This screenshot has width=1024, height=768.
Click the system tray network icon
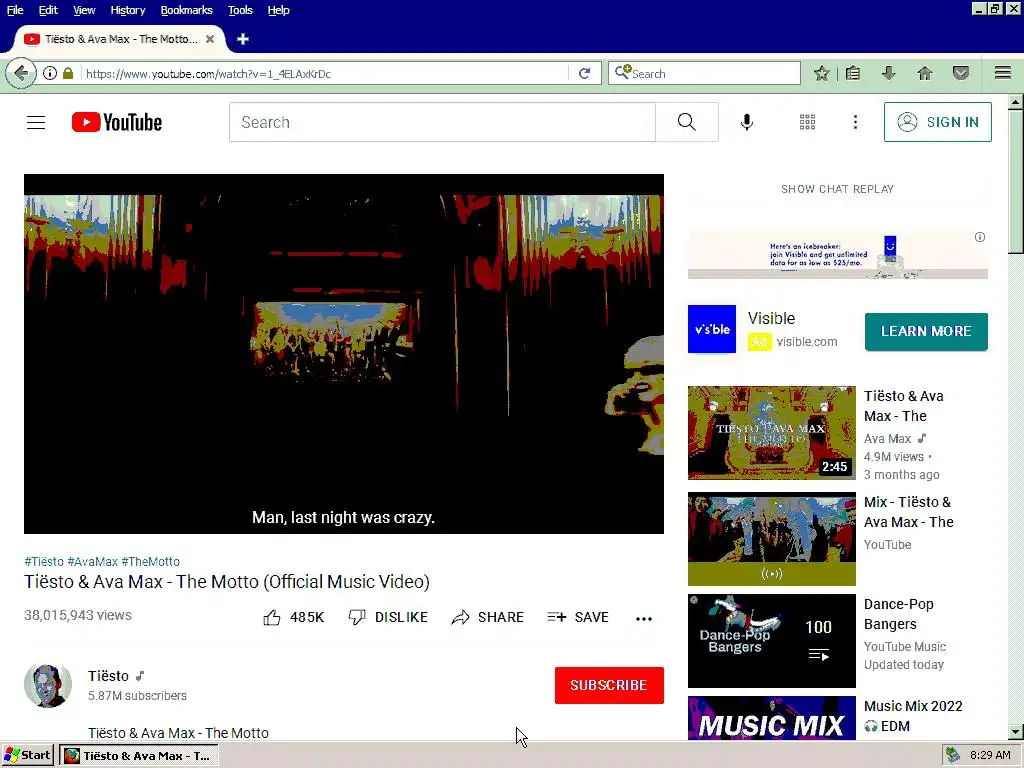(953, 756)
